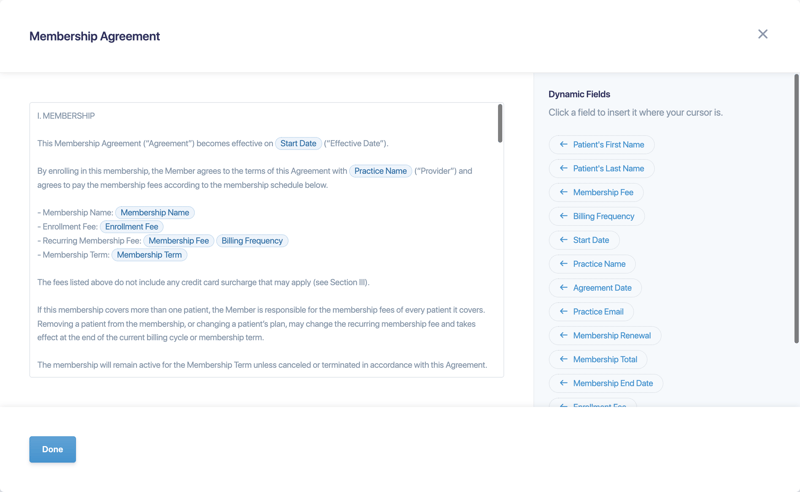Select Practice Name tag in agreement text
Viewport: 800px width, 492px height.
381,171
